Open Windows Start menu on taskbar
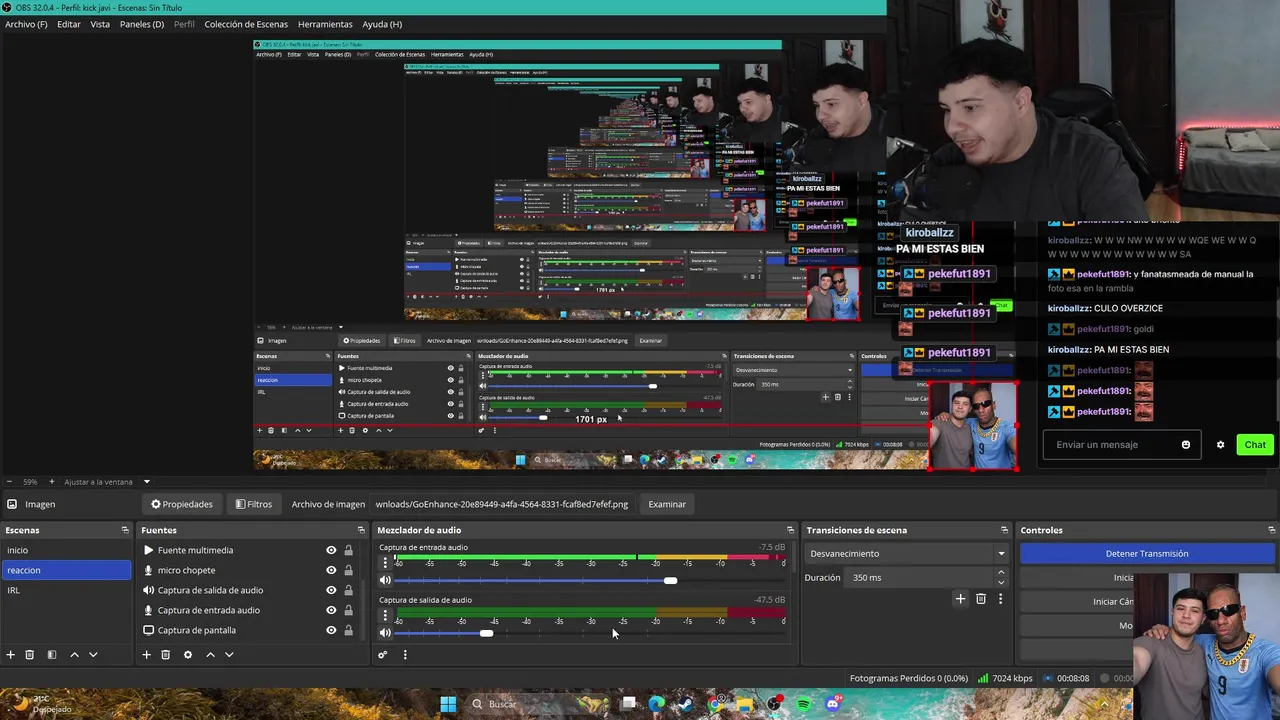The height and width of the screenshot is (720, 1280). pyautogui.click(x=448, y=704)
